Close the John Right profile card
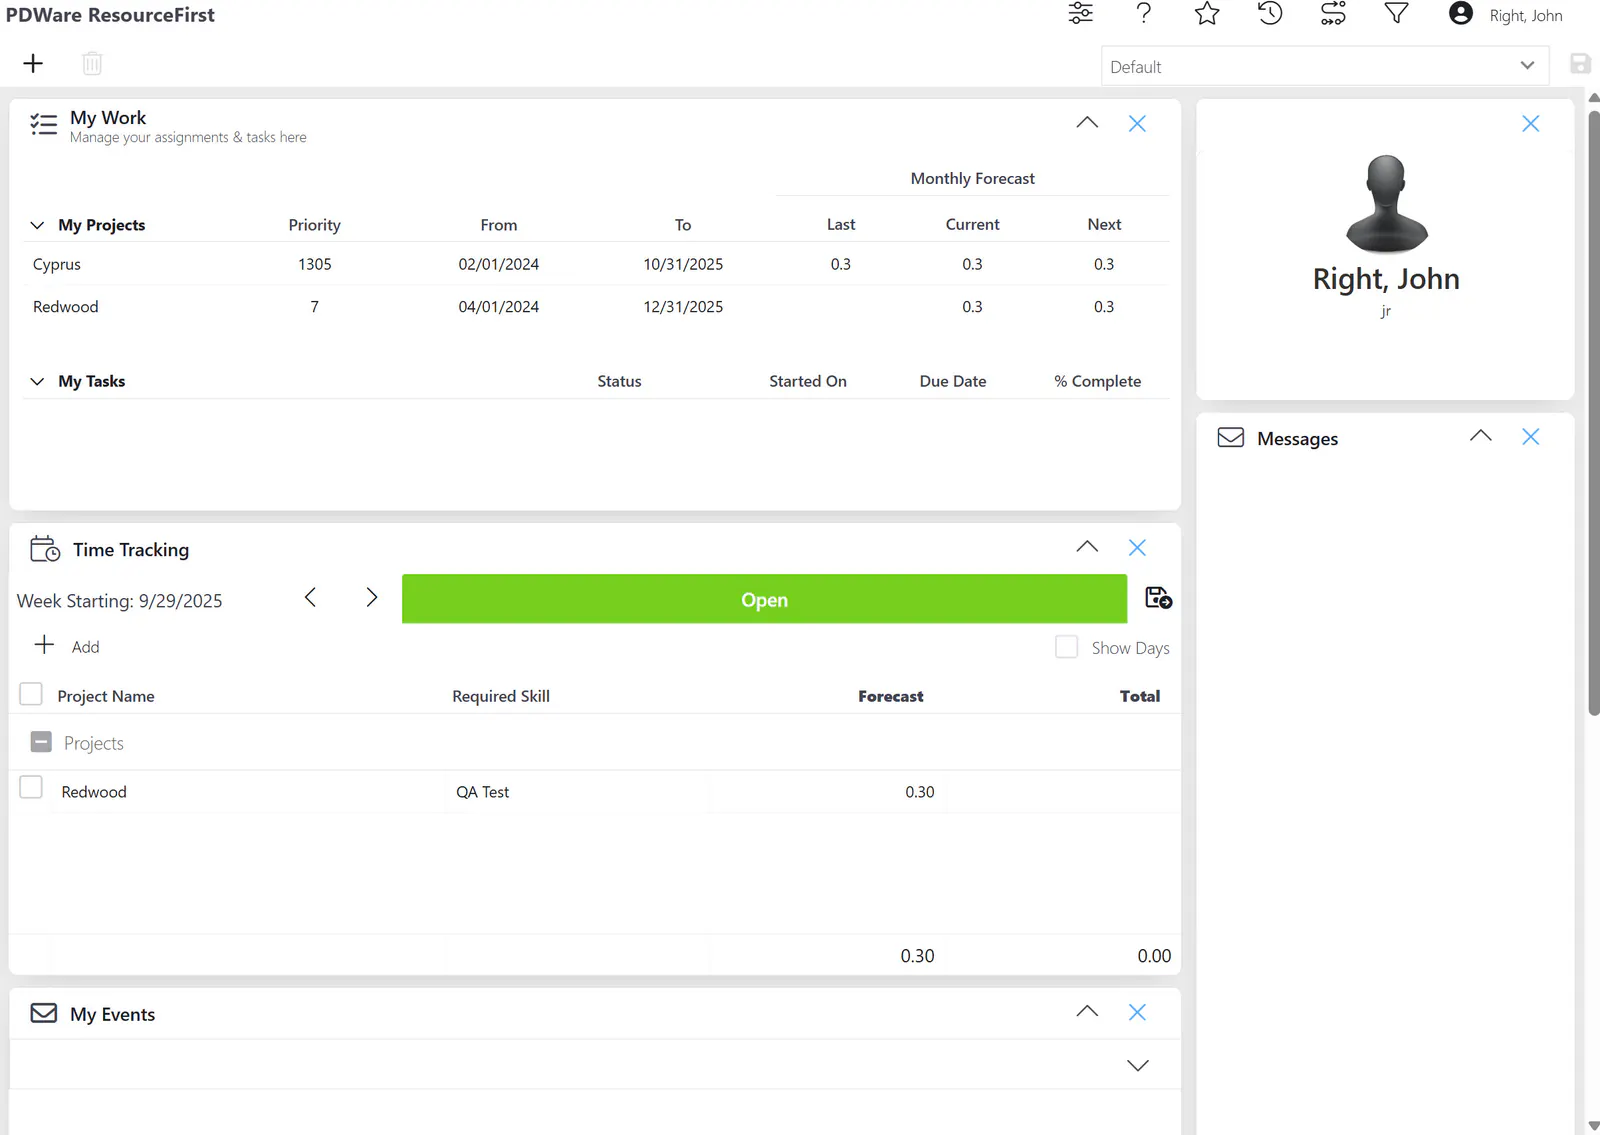Viewport: 1600px width, 1135px height. click(1530, 124)
